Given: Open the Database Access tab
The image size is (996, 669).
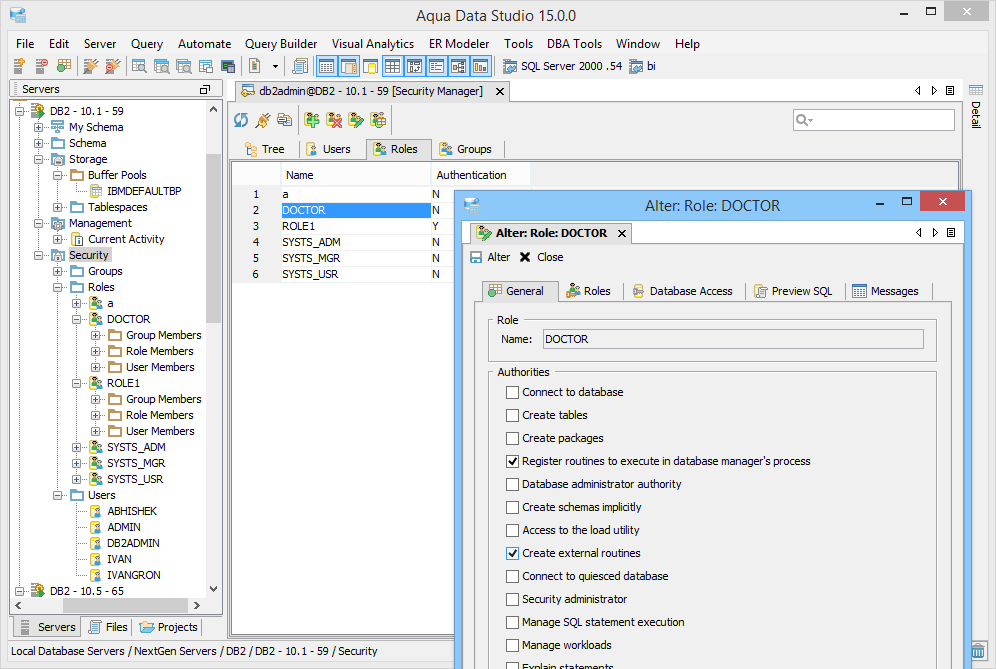Looking at the screenshot, I should (682, 291).
